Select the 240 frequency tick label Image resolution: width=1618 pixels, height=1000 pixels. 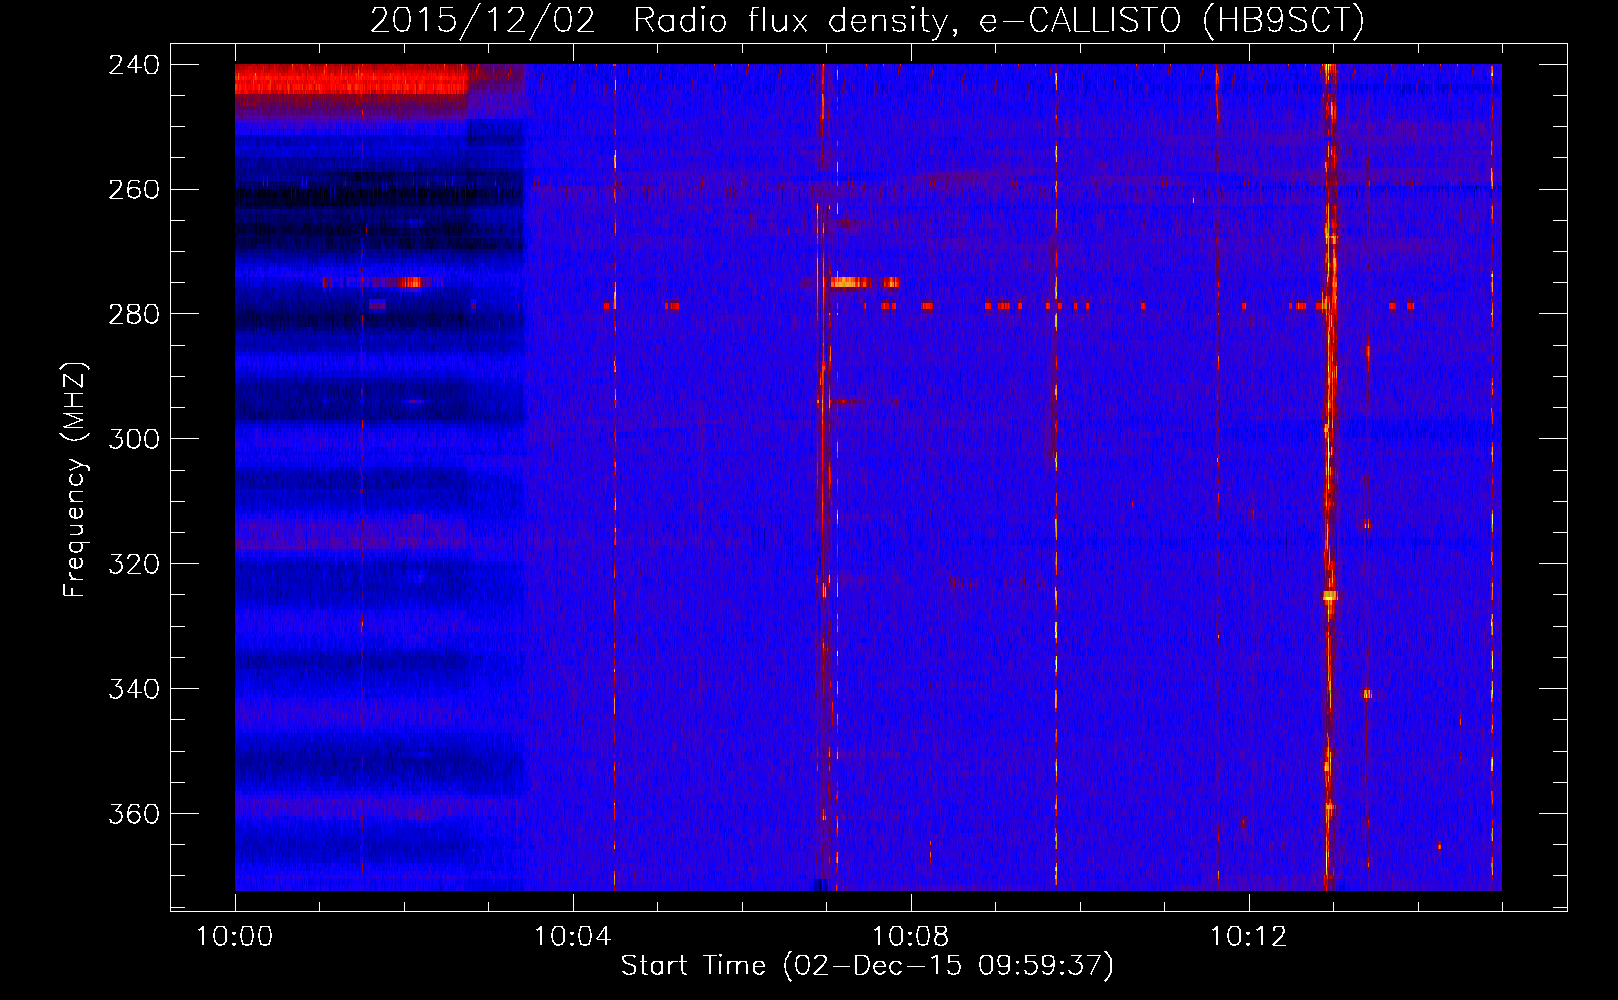point(134,65)
